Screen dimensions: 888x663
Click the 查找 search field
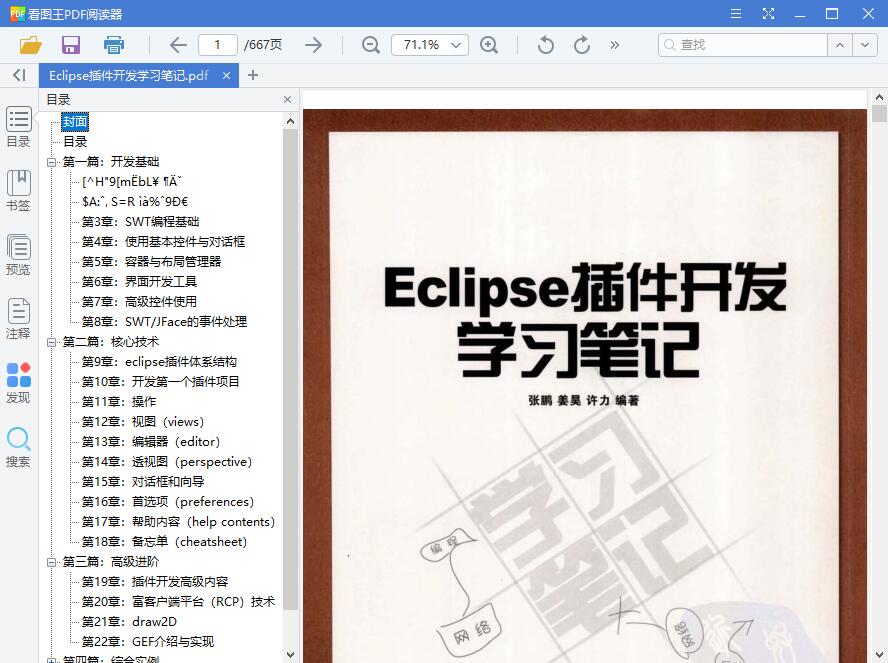click(742, 45)
